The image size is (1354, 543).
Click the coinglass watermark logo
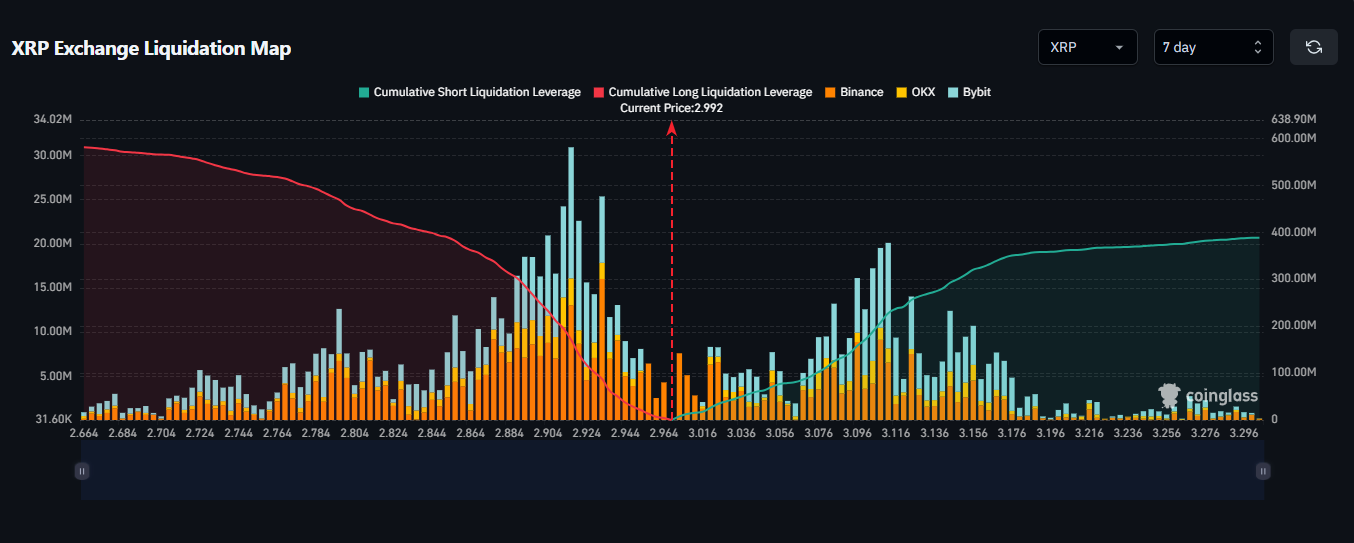tap(1208, 396)
